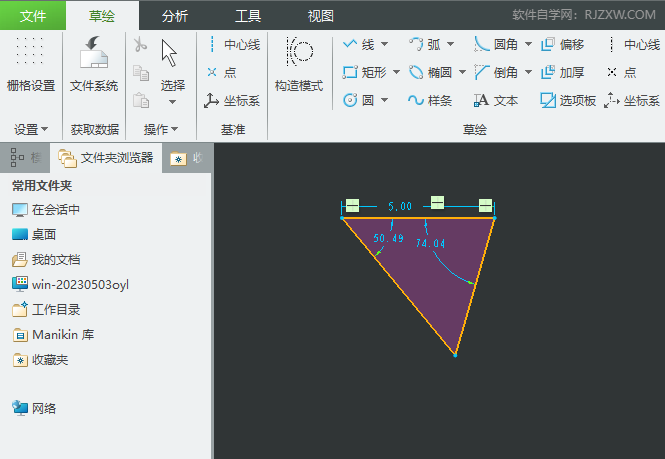Expand the 圆角 dropdown arrow
The height and width of the screenshot is (459, 665).
point(528,44)
